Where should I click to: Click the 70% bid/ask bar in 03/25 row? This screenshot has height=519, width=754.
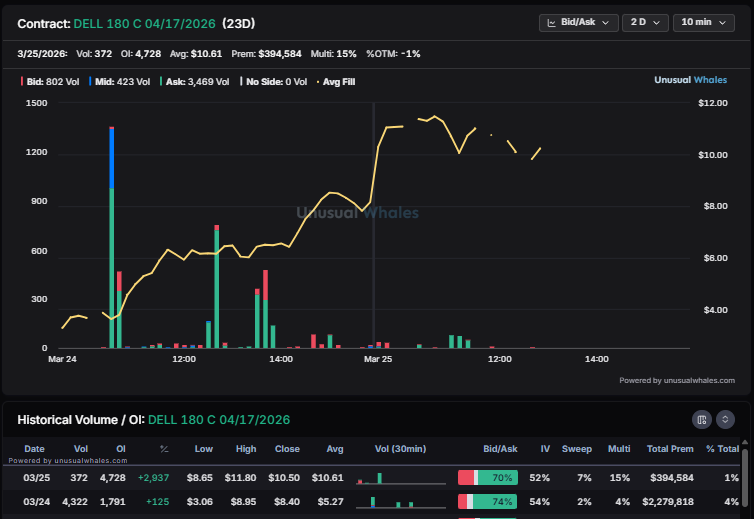(x=488, y=478)
